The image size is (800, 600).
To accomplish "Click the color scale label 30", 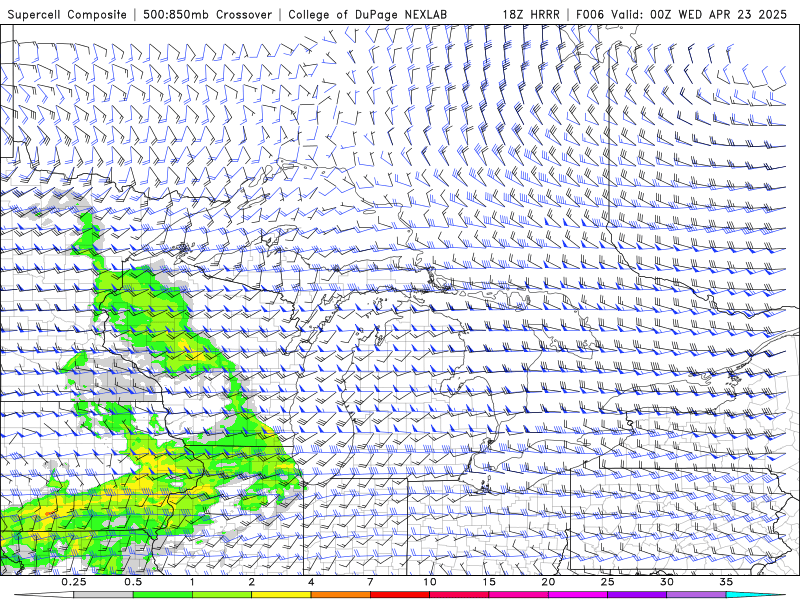I will click(x=667, y=582).
